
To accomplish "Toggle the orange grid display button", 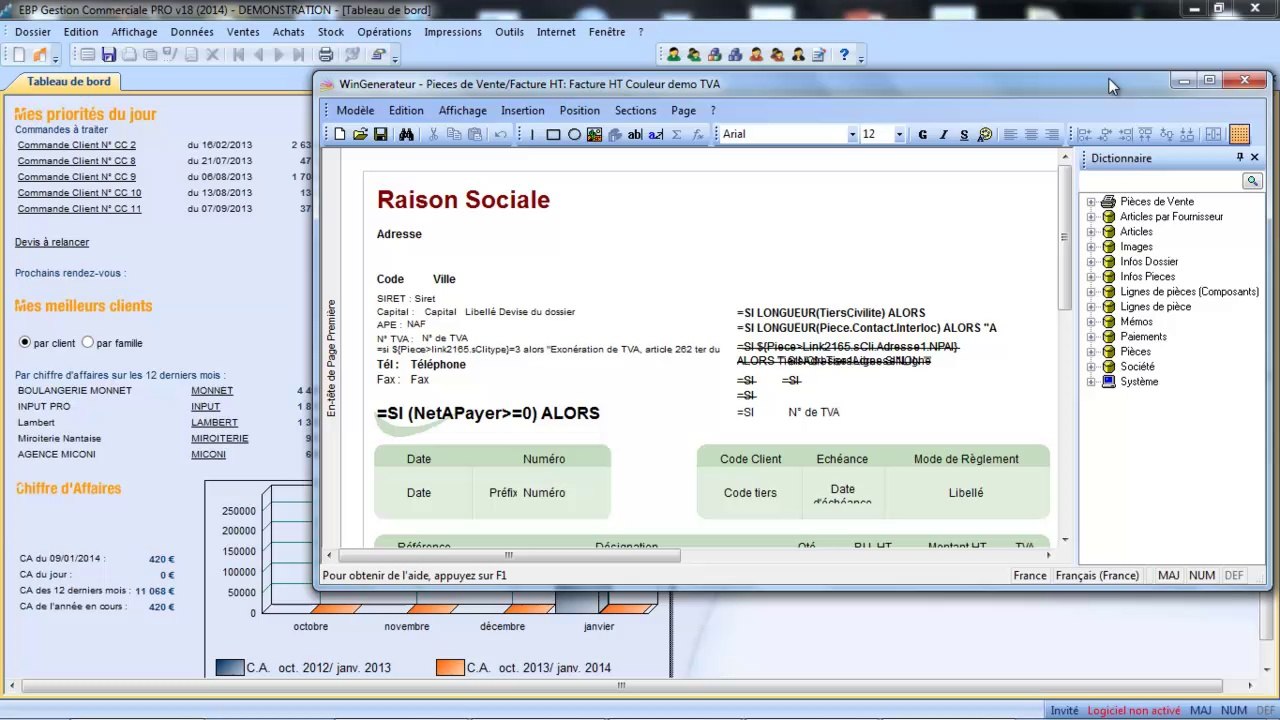I will 1239,134.
